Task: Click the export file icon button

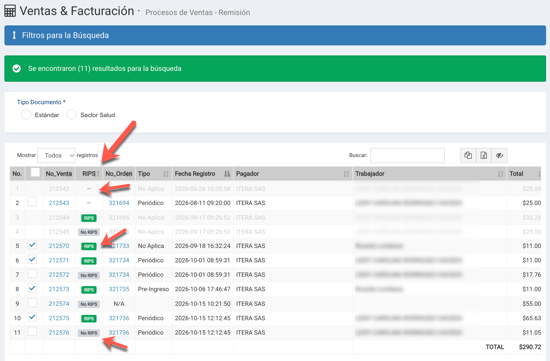Action: (484, 155)
